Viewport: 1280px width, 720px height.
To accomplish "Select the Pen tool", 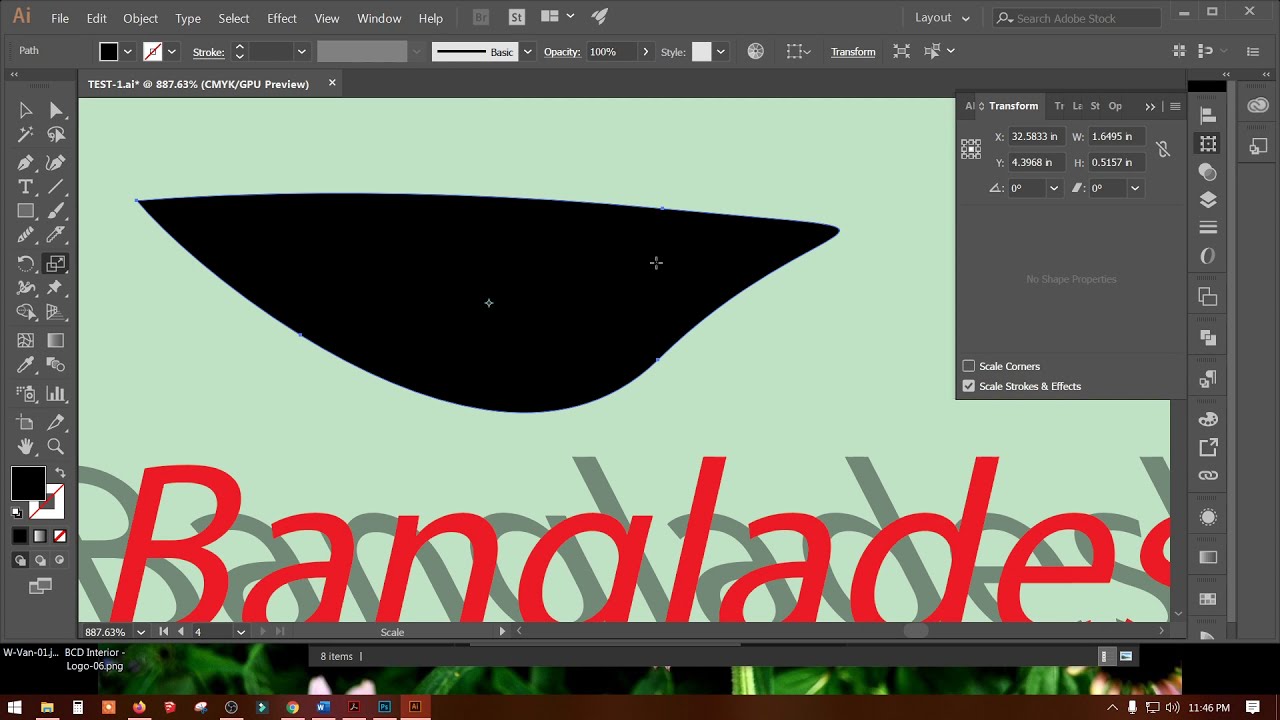I will tap(26, 162).
